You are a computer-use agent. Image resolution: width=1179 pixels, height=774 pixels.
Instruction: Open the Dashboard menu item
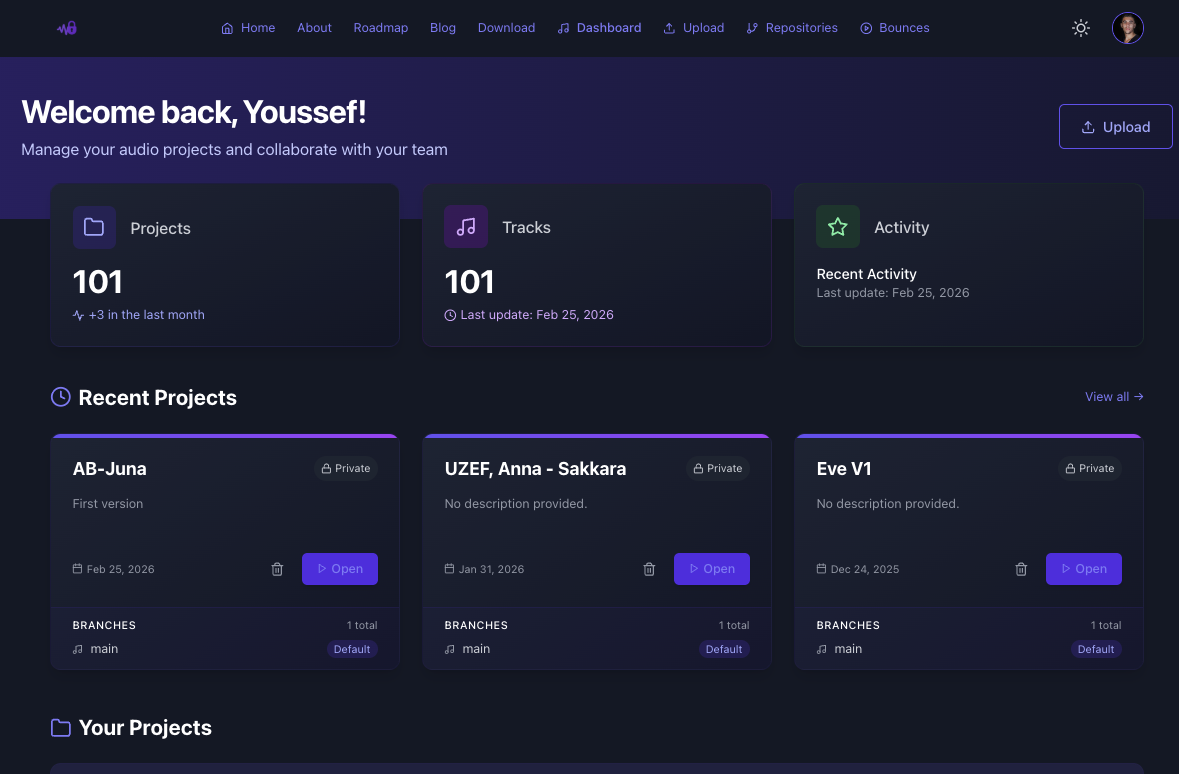pos(599,28)
